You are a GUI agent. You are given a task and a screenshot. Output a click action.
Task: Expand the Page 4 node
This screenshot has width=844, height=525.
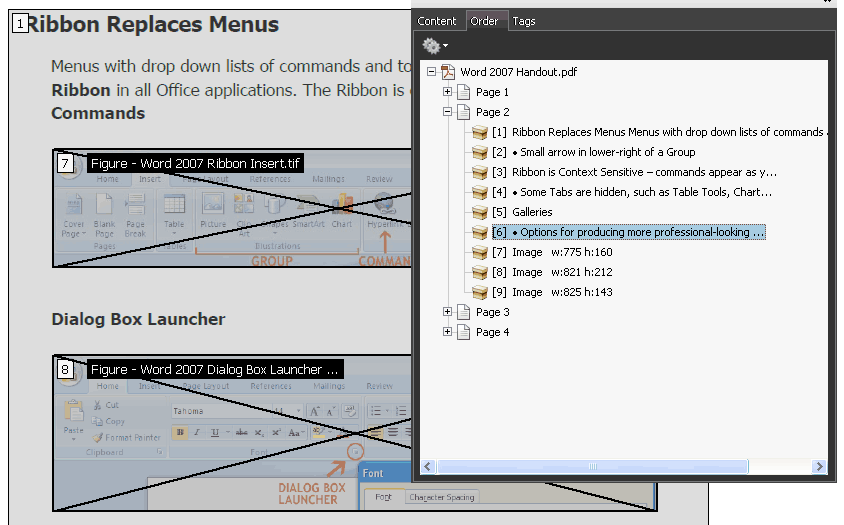447,331
